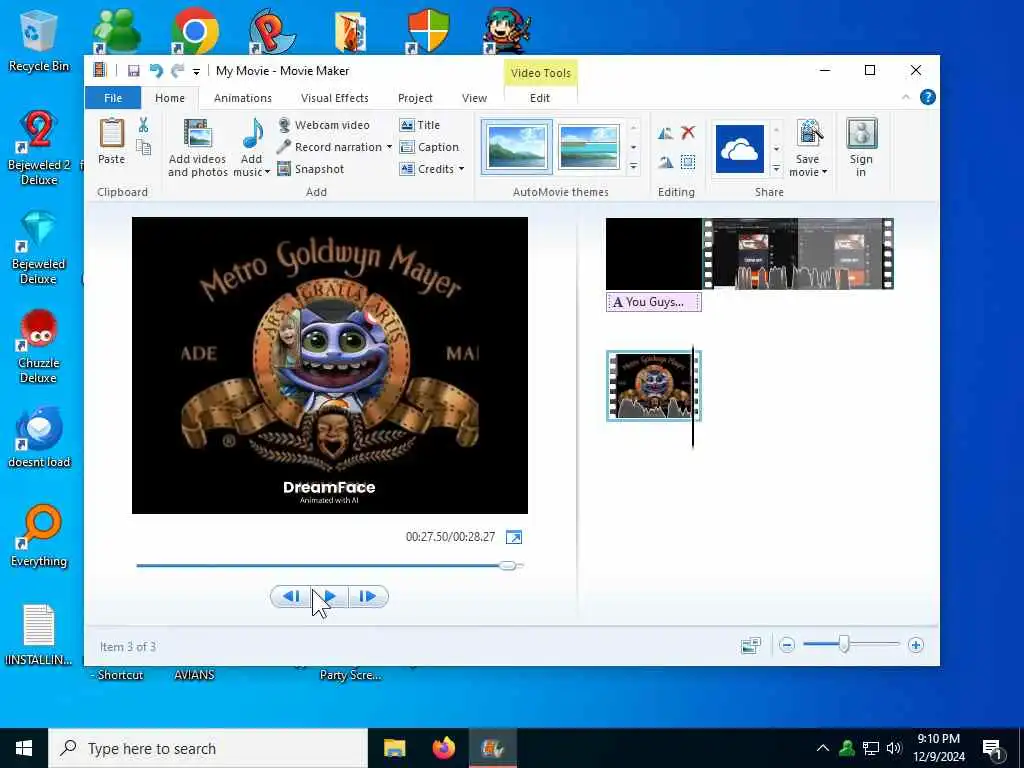
Task: Open Add videos and photos
Action: pyautogui.click(x=197, y=148)
